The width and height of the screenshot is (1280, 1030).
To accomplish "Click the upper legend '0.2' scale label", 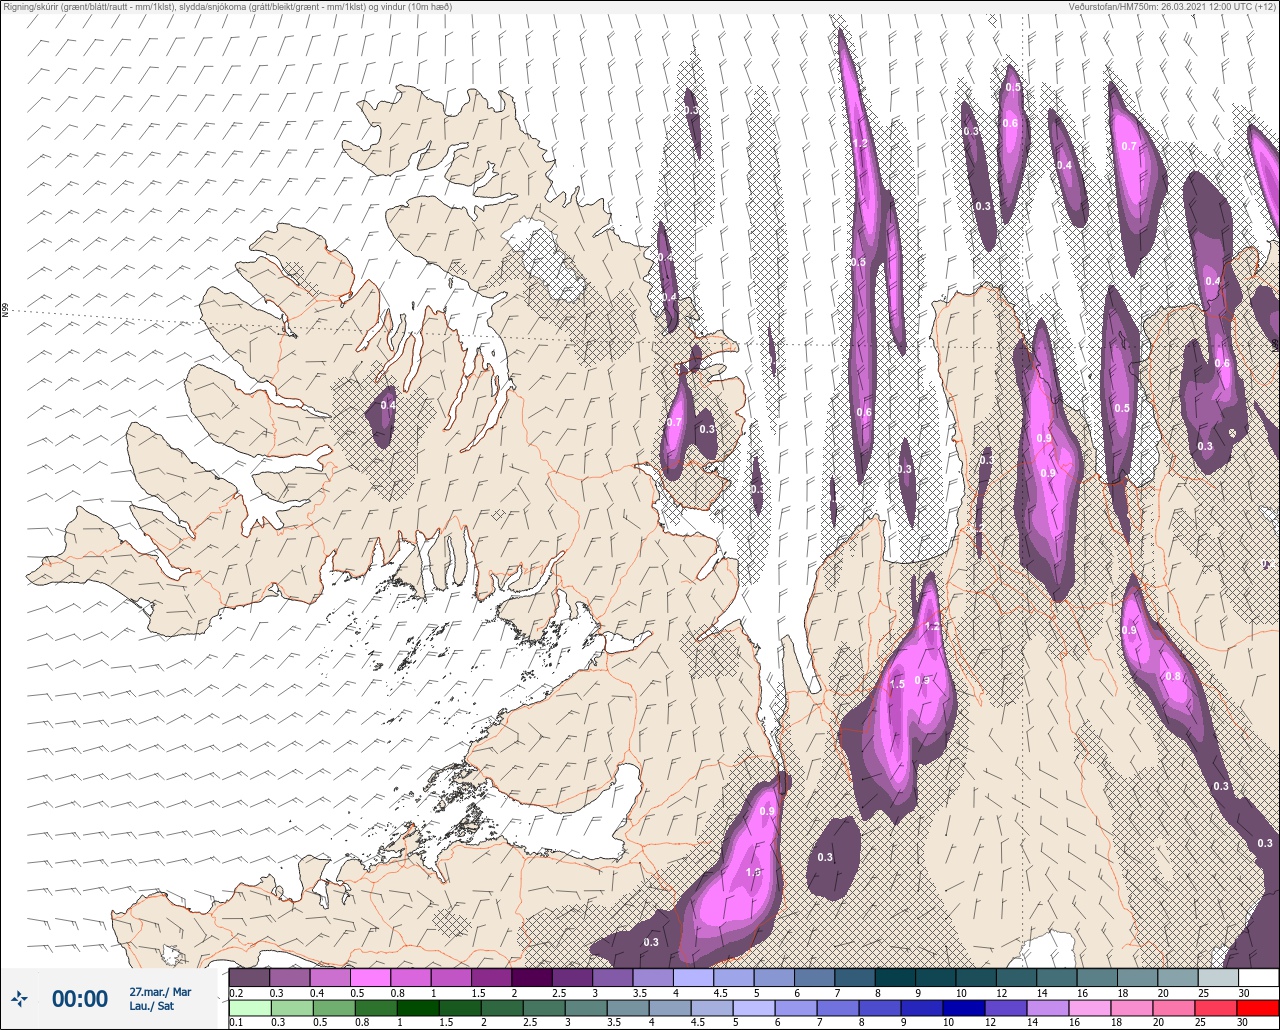I will coord(236,992).
